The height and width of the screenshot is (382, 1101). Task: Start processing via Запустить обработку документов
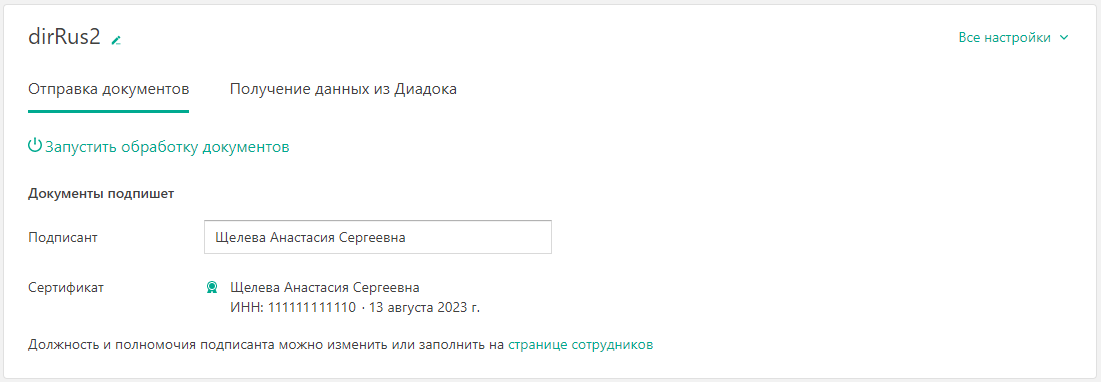point(167,147)
